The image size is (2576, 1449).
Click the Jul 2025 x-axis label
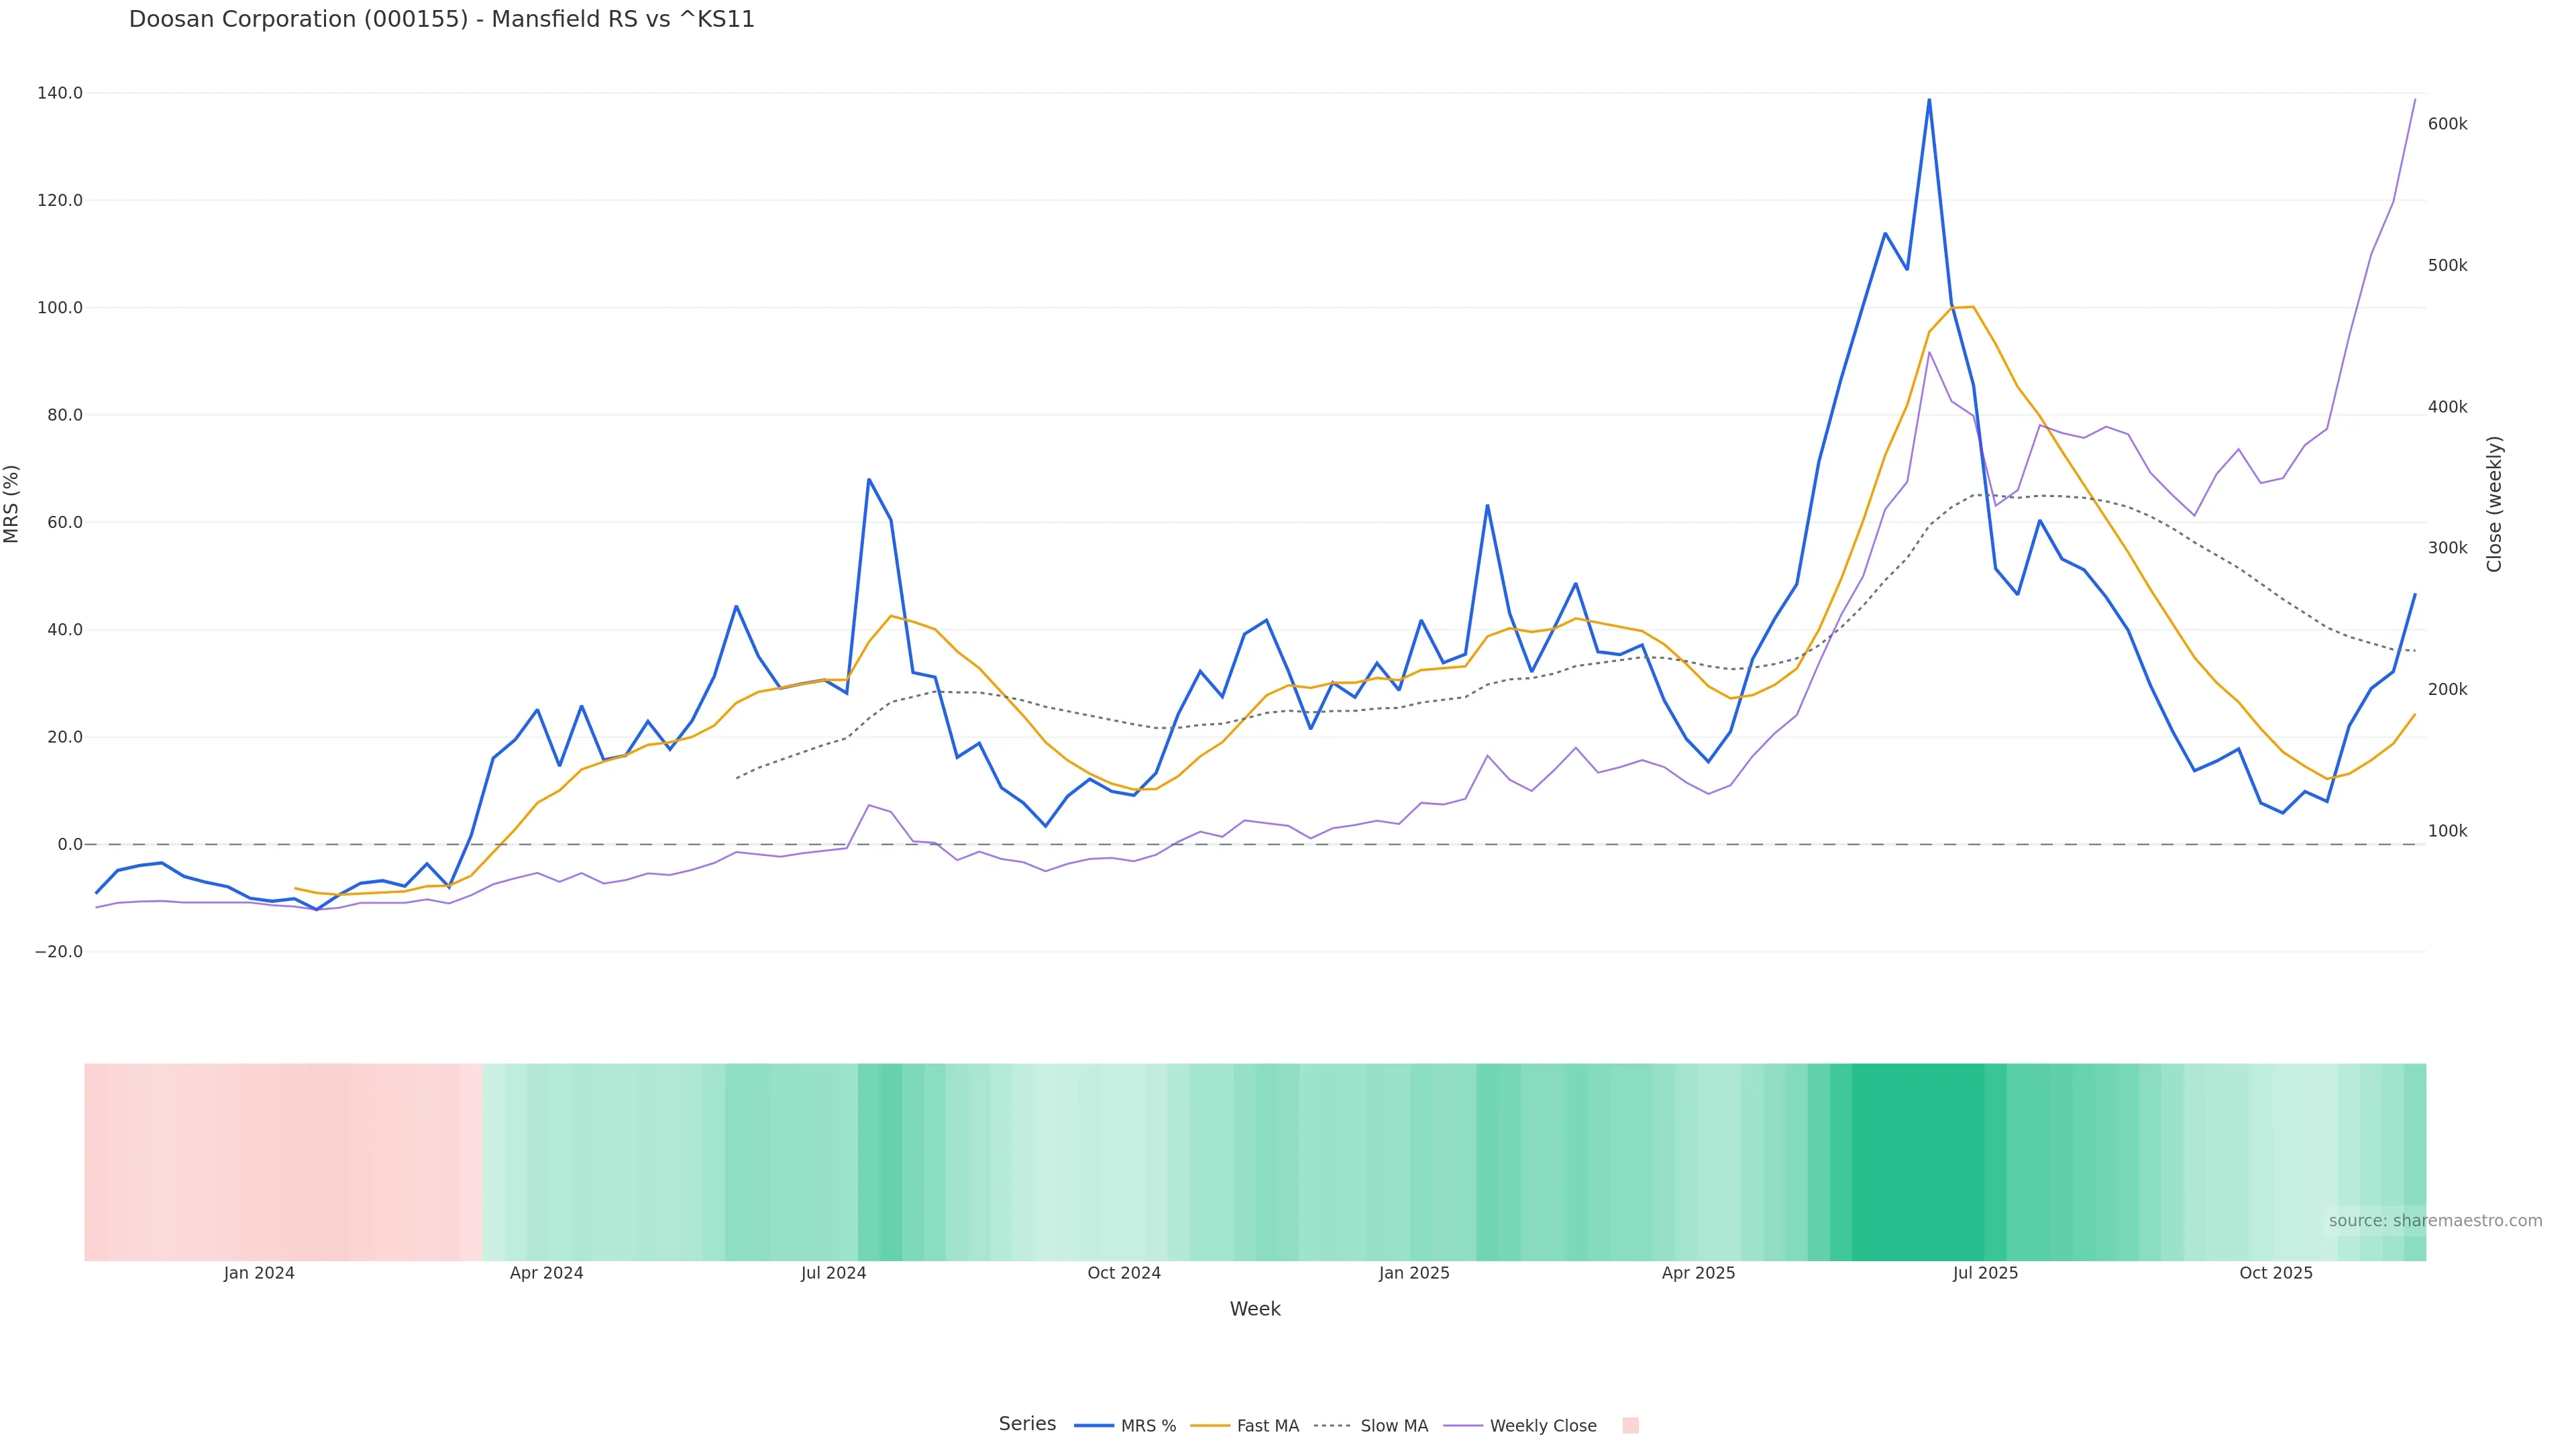[1985, 1273]
